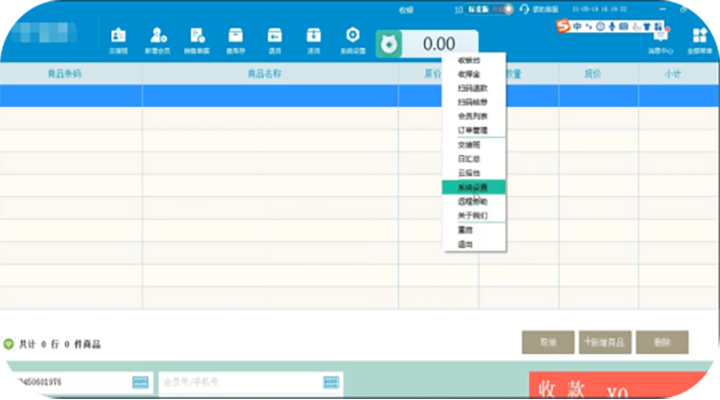The width and height of the screenshot is (720, 400).
Task: Click the 小计 column header
Action: tap(673, 73)
